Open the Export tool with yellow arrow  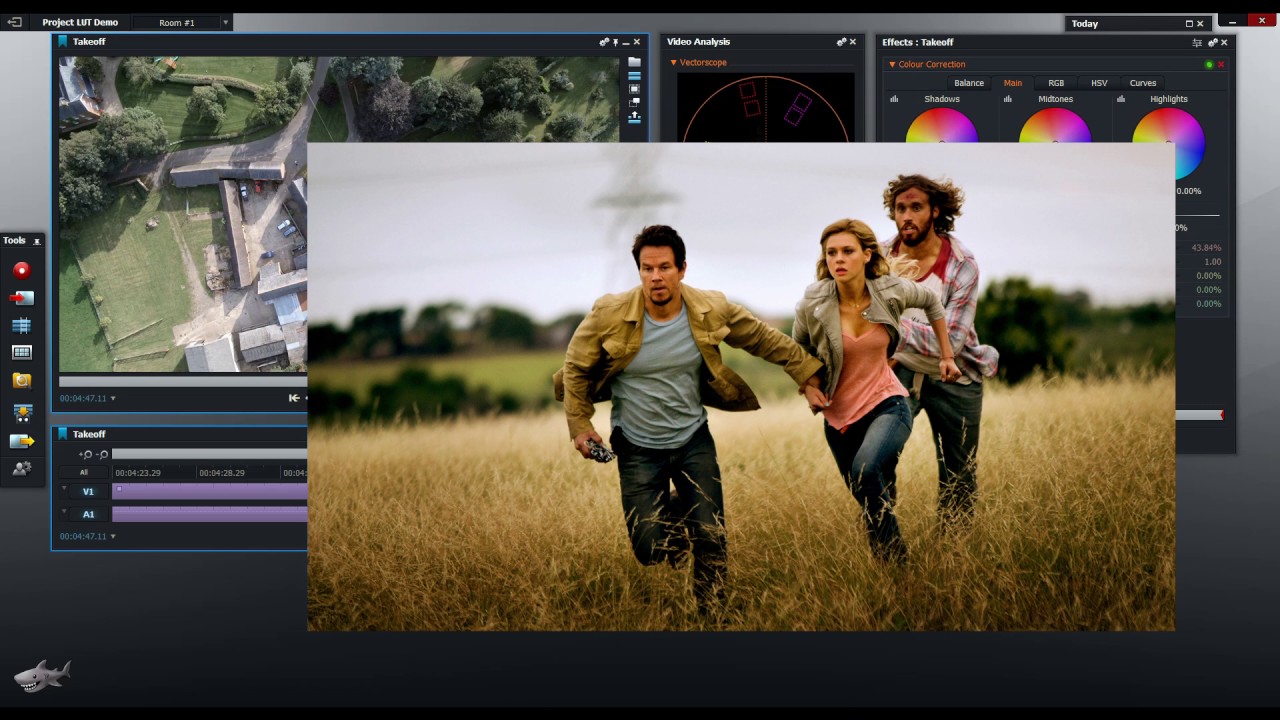click(21, 441)
